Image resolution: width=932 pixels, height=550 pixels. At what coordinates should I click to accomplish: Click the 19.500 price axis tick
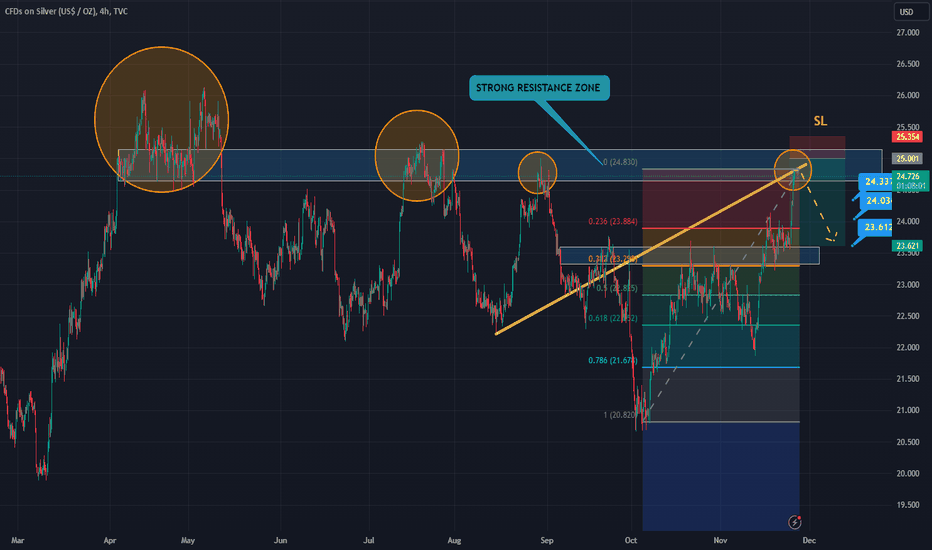coord(908,505)
